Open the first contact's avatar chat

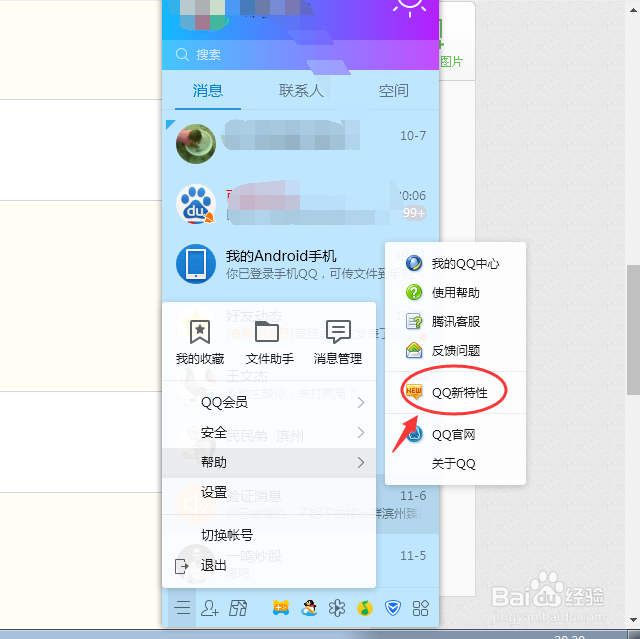coord(196,144)
